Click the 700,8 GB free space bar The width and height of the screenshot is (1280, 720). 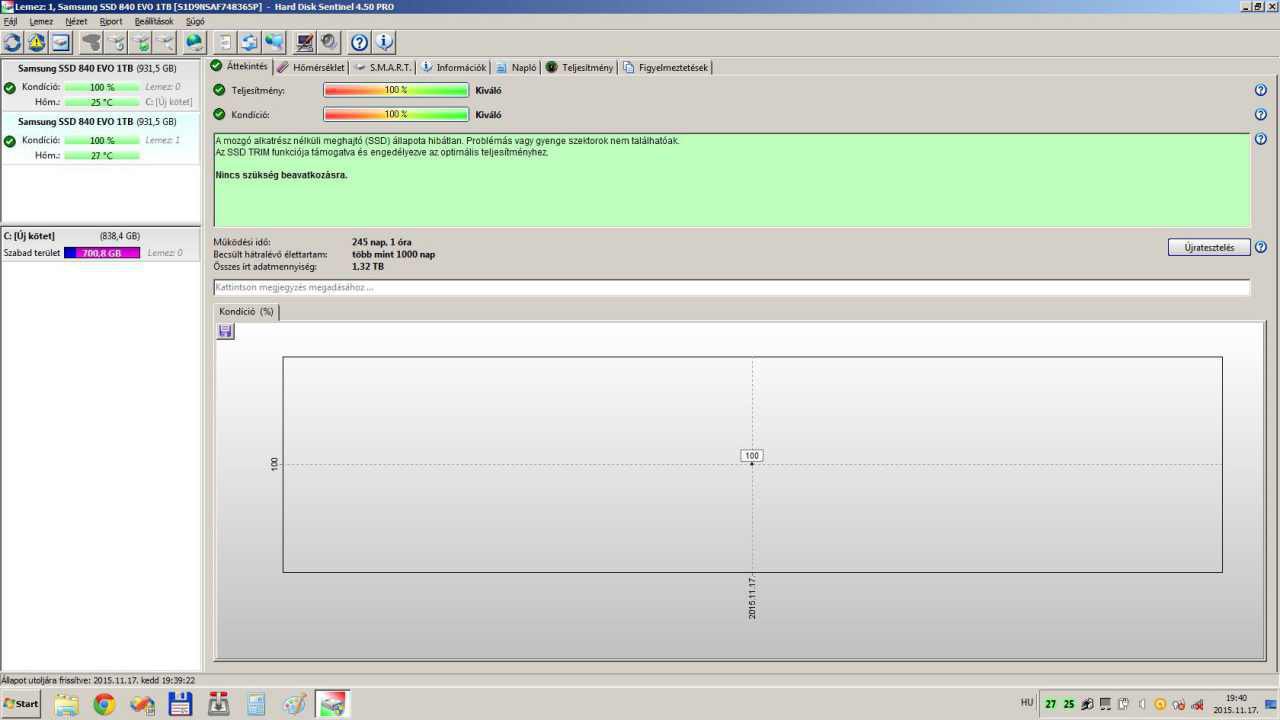pos(102,253)
